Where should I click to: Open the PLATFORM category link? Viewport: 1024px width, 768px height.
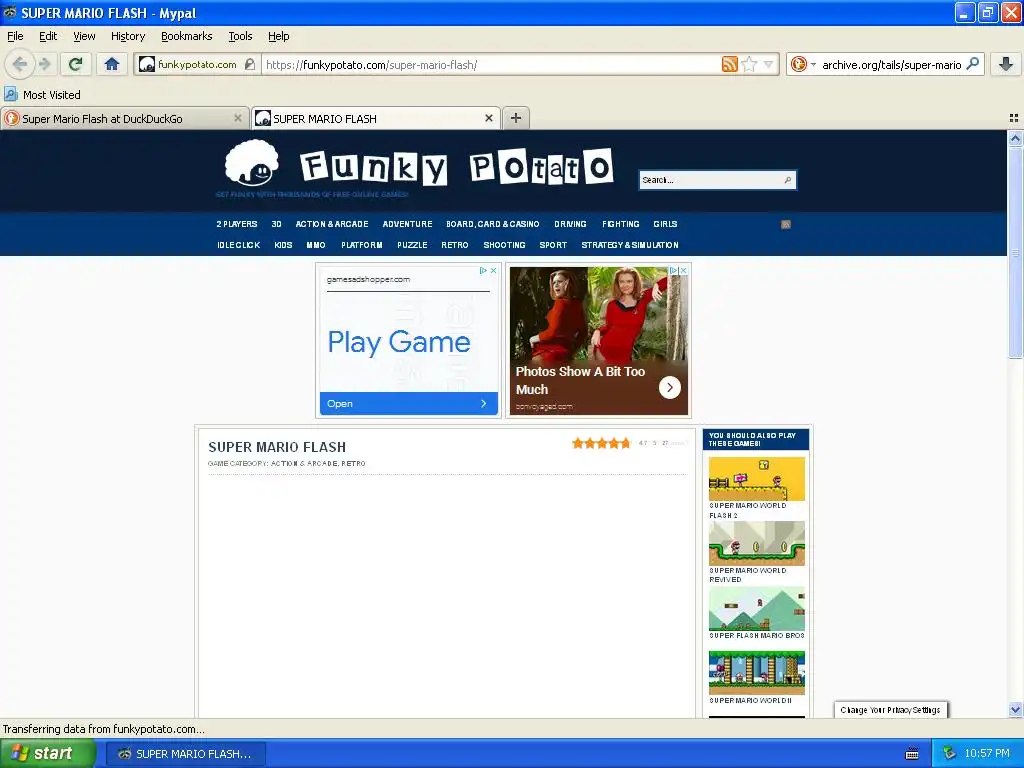[x=361, y=245]
